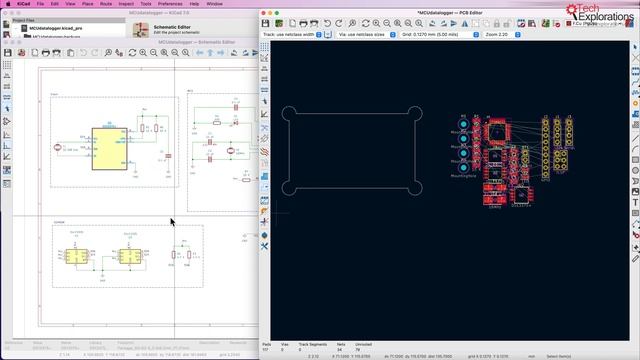Run Design Rules Checker in PCB Editor
The height and width of the screenshot is (360, 640).
coord(557,24)
